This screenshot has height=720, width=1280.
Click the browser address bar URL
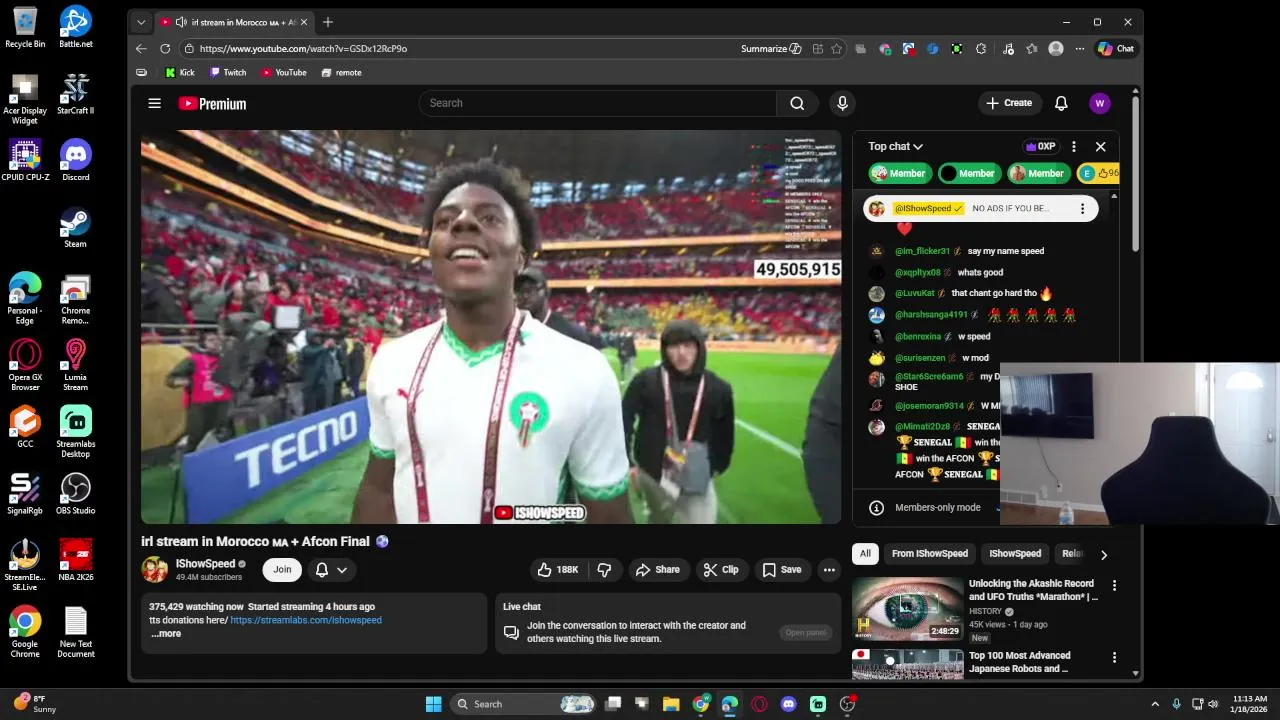(x=303, y=48)
